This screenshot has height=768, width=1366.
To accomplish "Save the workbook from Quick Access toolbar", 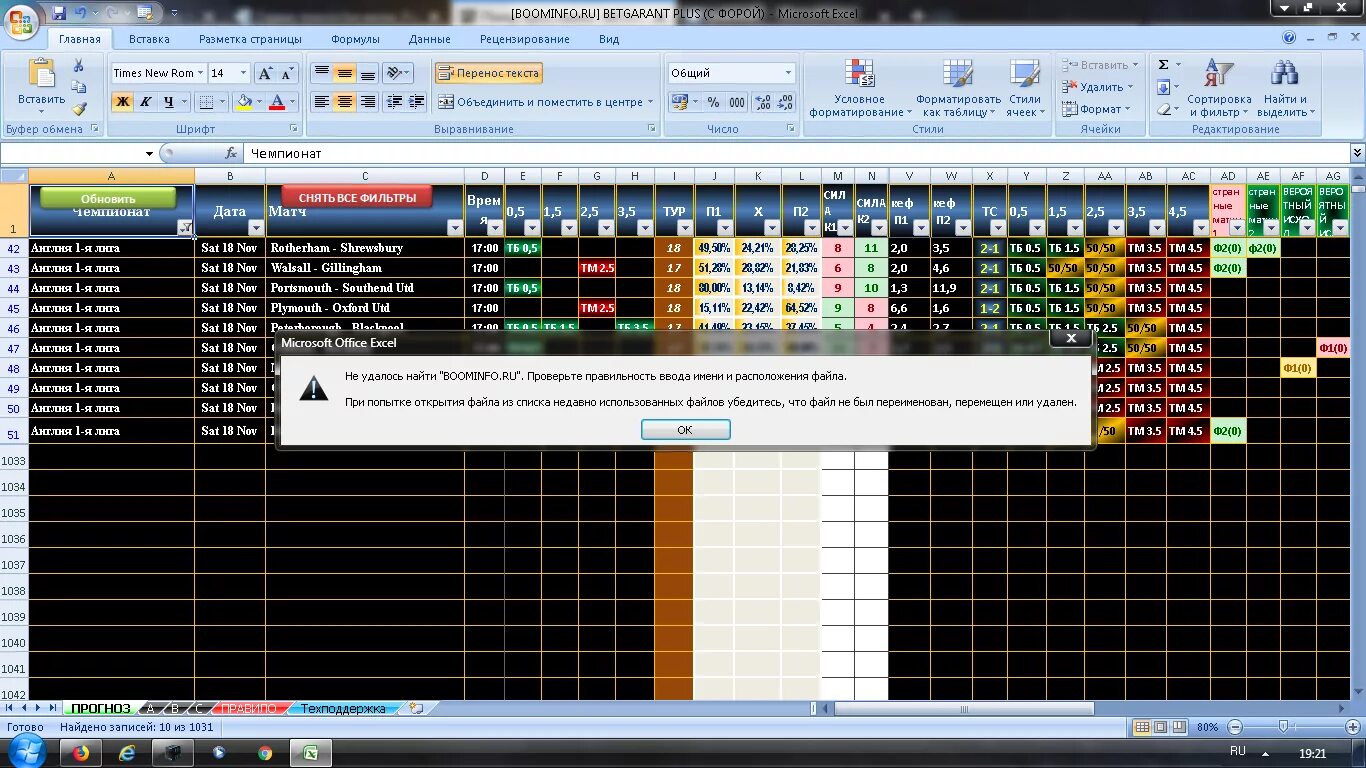I will 58,13.
